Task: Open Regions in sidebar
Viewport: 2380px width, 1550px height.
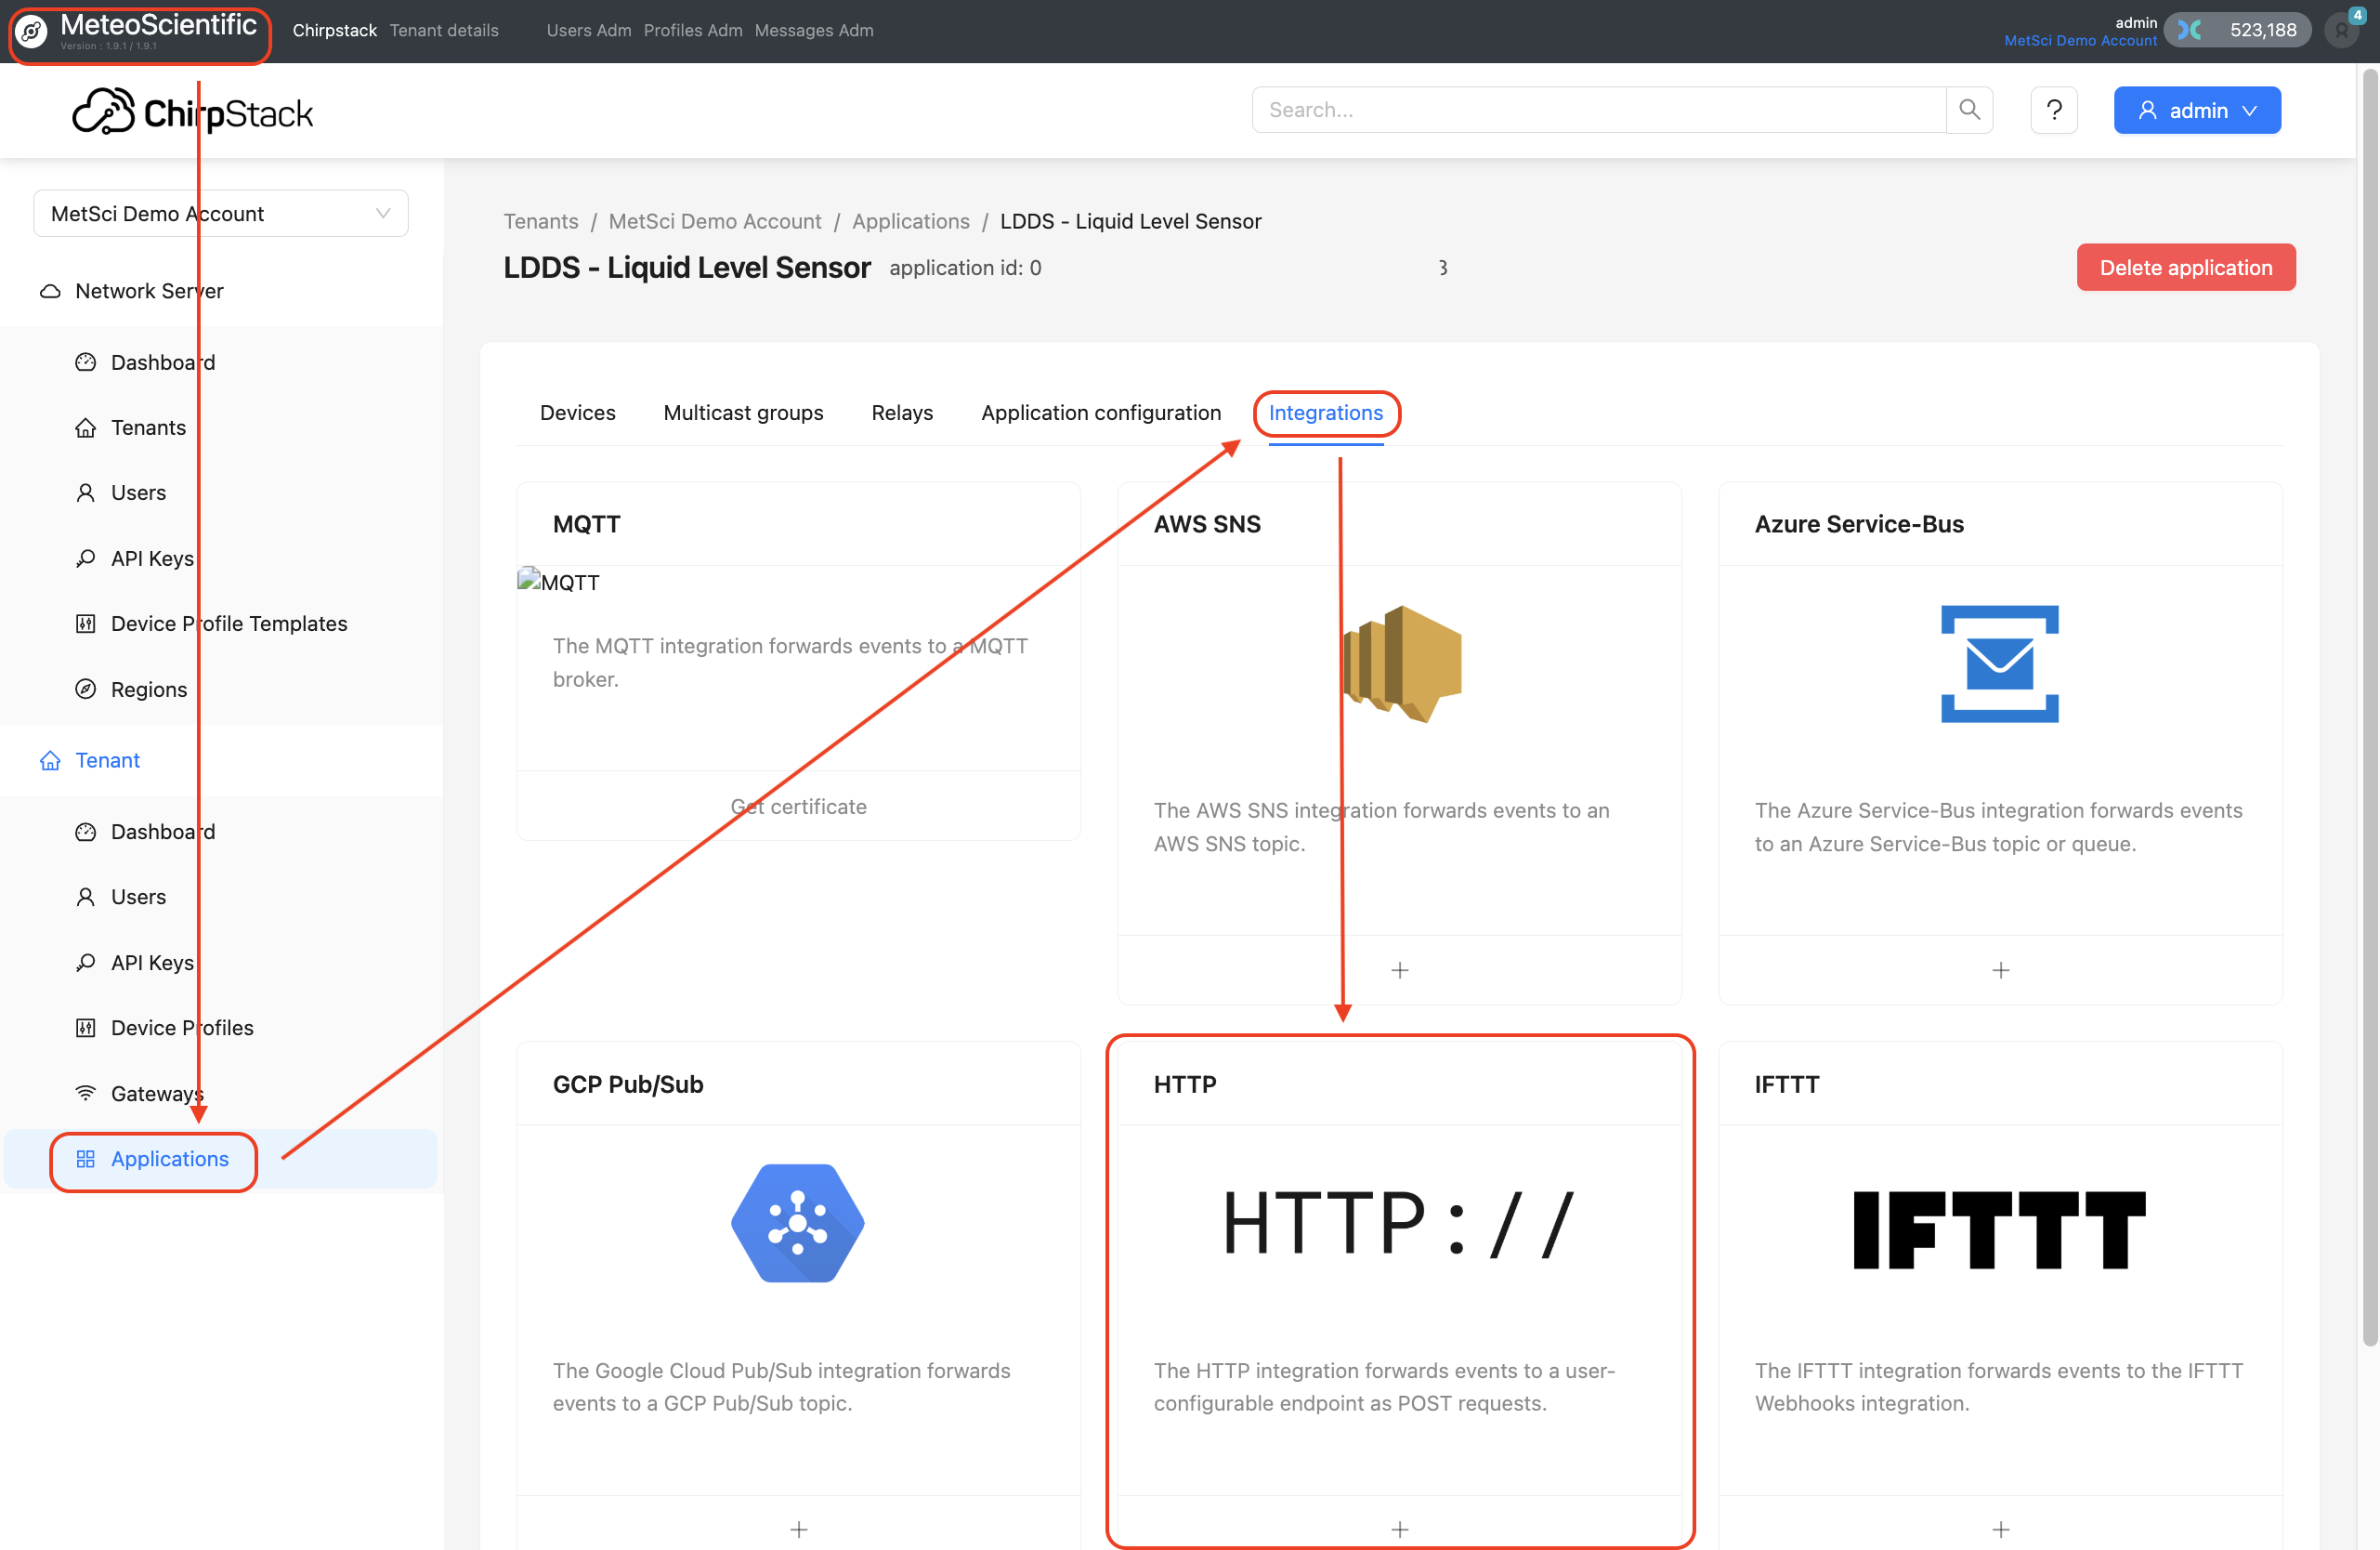Action: coord(149,689)
